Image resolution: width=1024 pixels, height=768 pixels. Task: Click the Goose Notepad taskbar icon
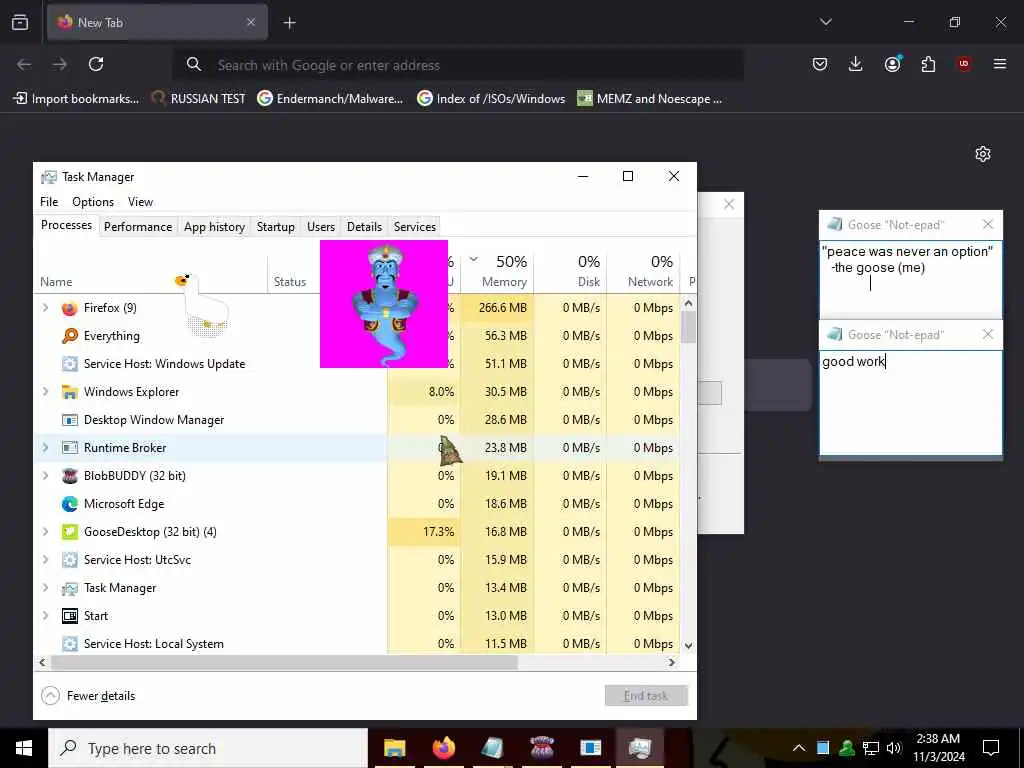492,748
